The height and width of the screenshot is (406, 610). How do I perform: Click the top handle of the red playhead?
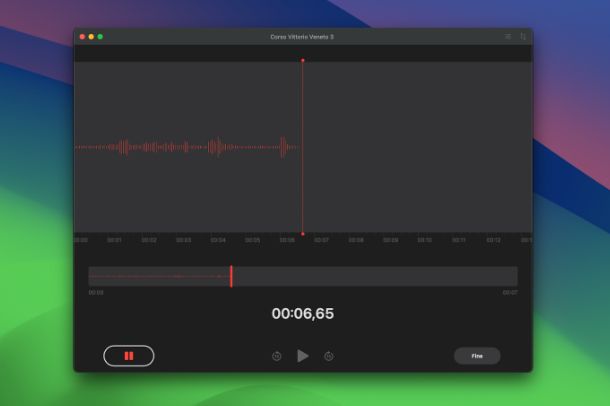(303, 60)
